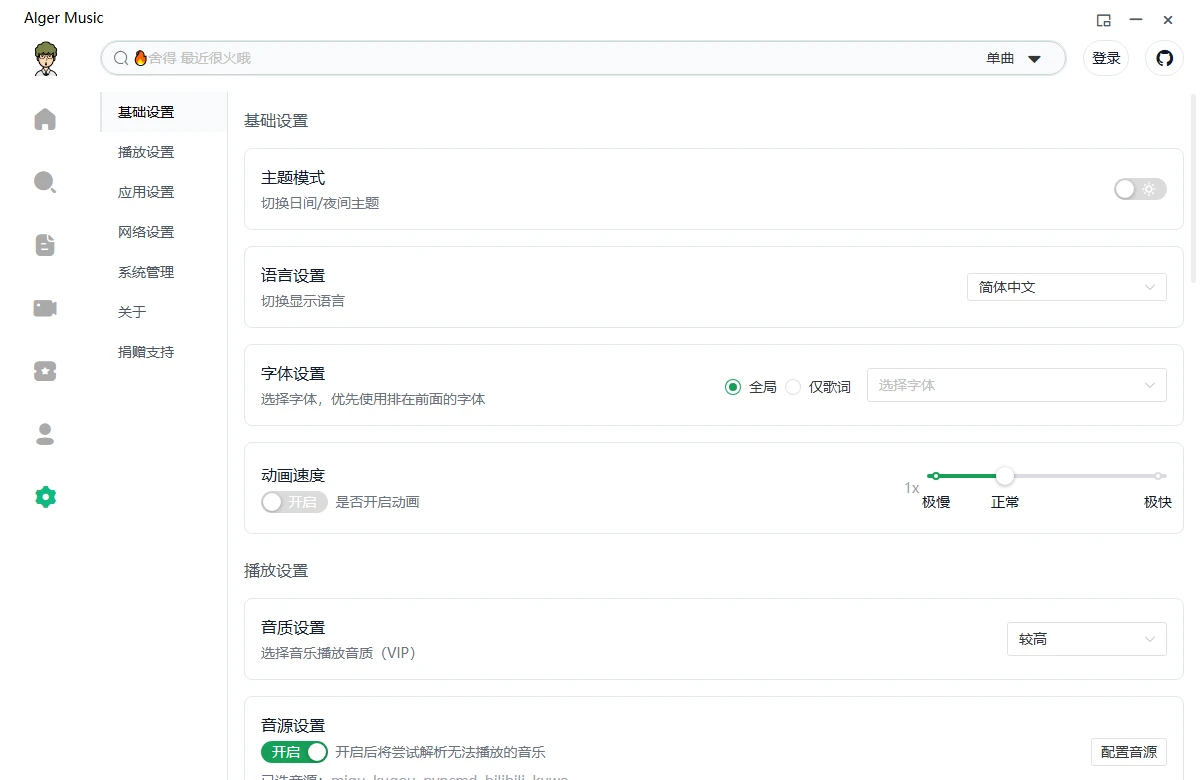
Task: Switch to 播放设置 in settings menu
Action: click(x=146, y=152)
